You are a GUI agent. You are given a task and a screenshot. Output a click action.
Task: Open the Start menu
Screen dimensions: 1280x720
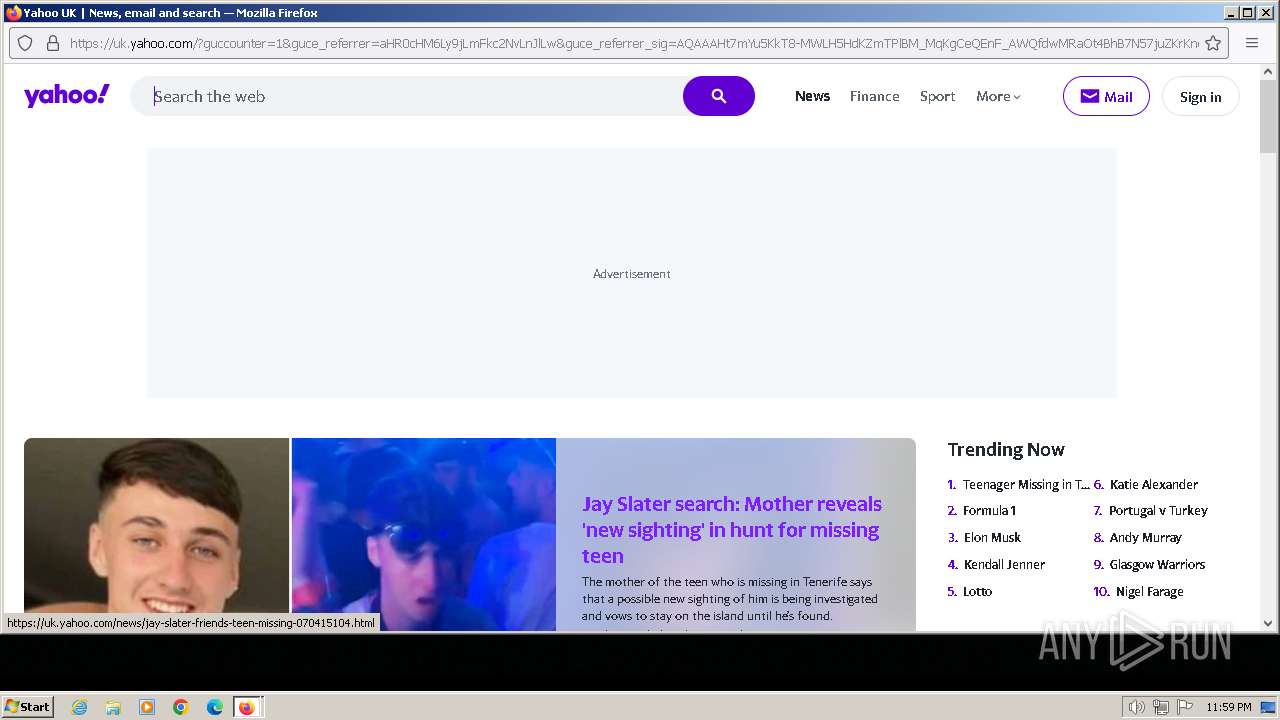point(28,707)
